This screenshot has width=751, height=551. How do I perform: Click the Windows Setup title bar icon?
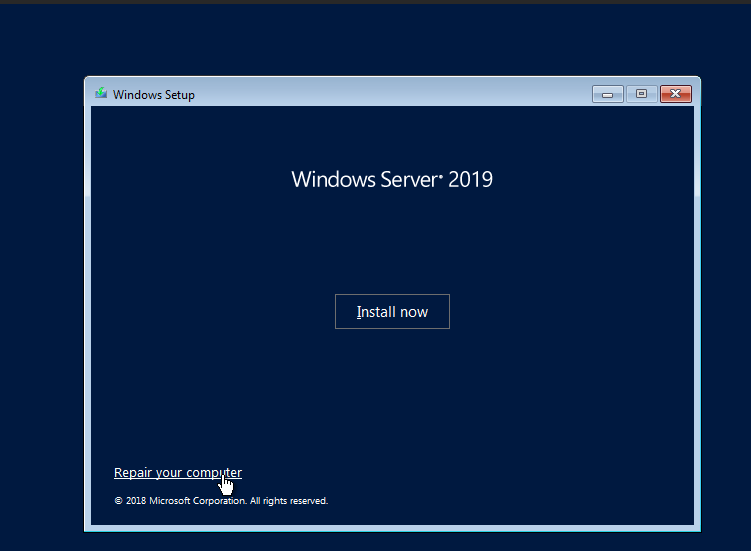(x=101, y=94)
